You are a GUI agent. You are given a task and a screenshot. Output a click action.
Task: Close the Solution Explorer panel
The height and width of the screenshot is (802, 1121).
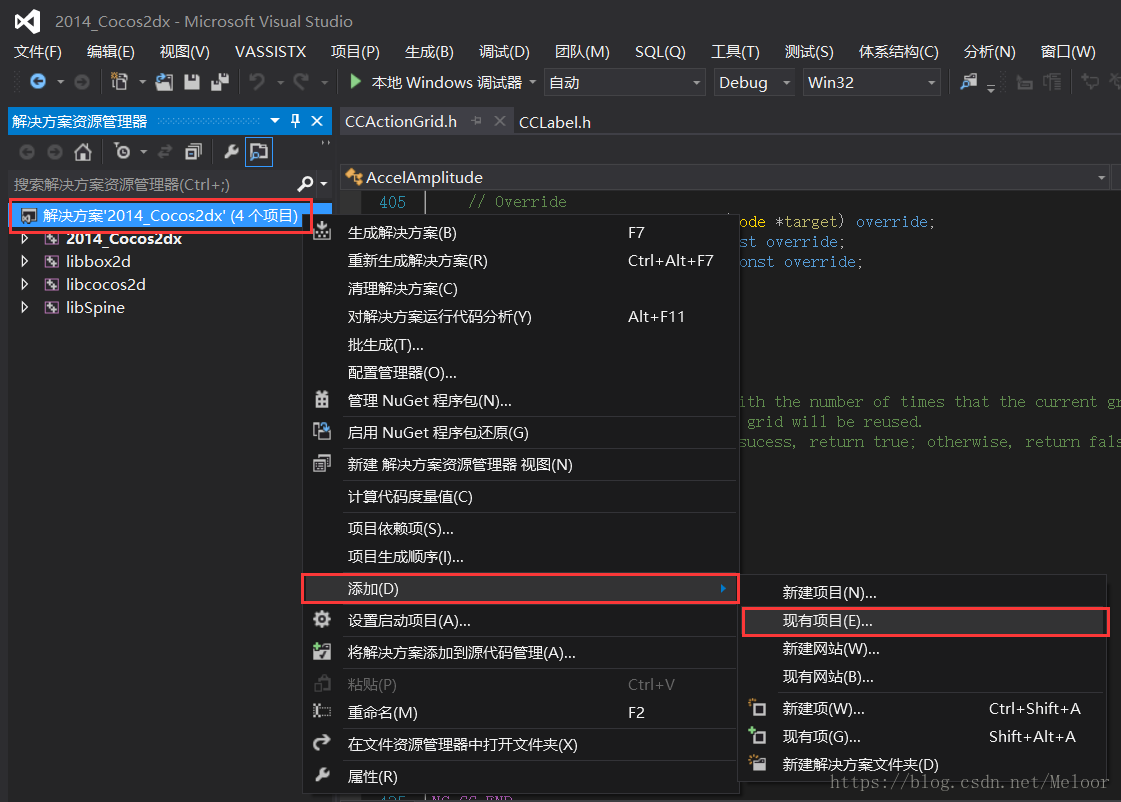tap(317, 121)
